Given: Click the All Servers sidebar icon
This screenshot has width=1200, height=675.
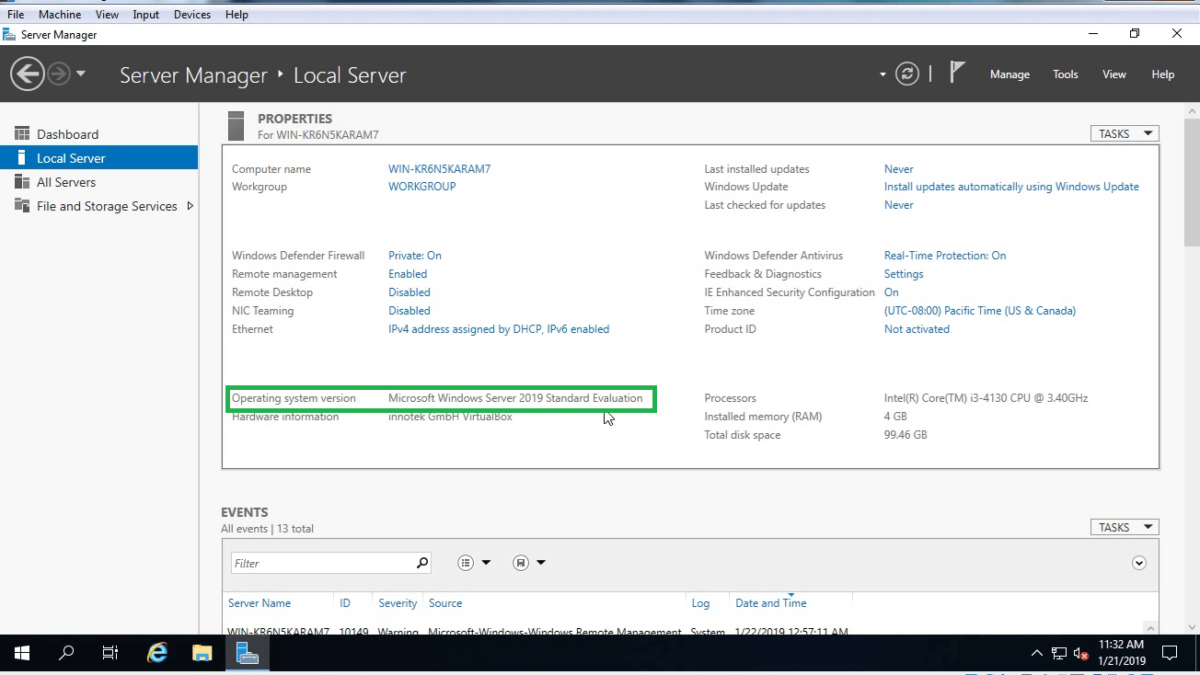Looking at the screenshot, I should (20, 182).
